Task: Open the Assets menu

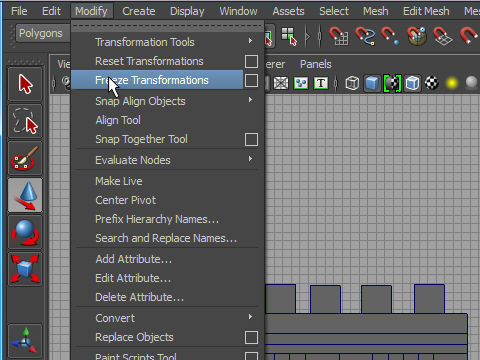Action: 288,11
